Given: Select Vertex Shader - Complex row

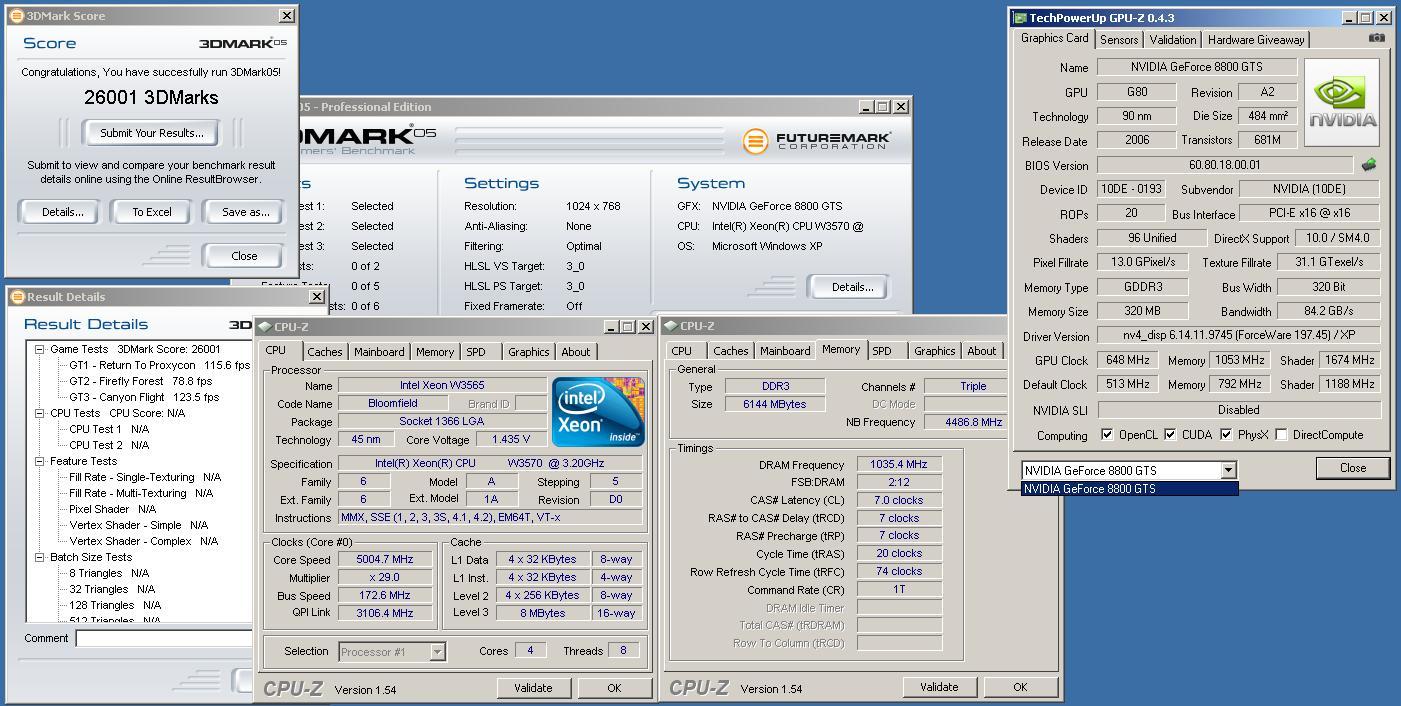Looking at the screenshot, I should (143, 541).
